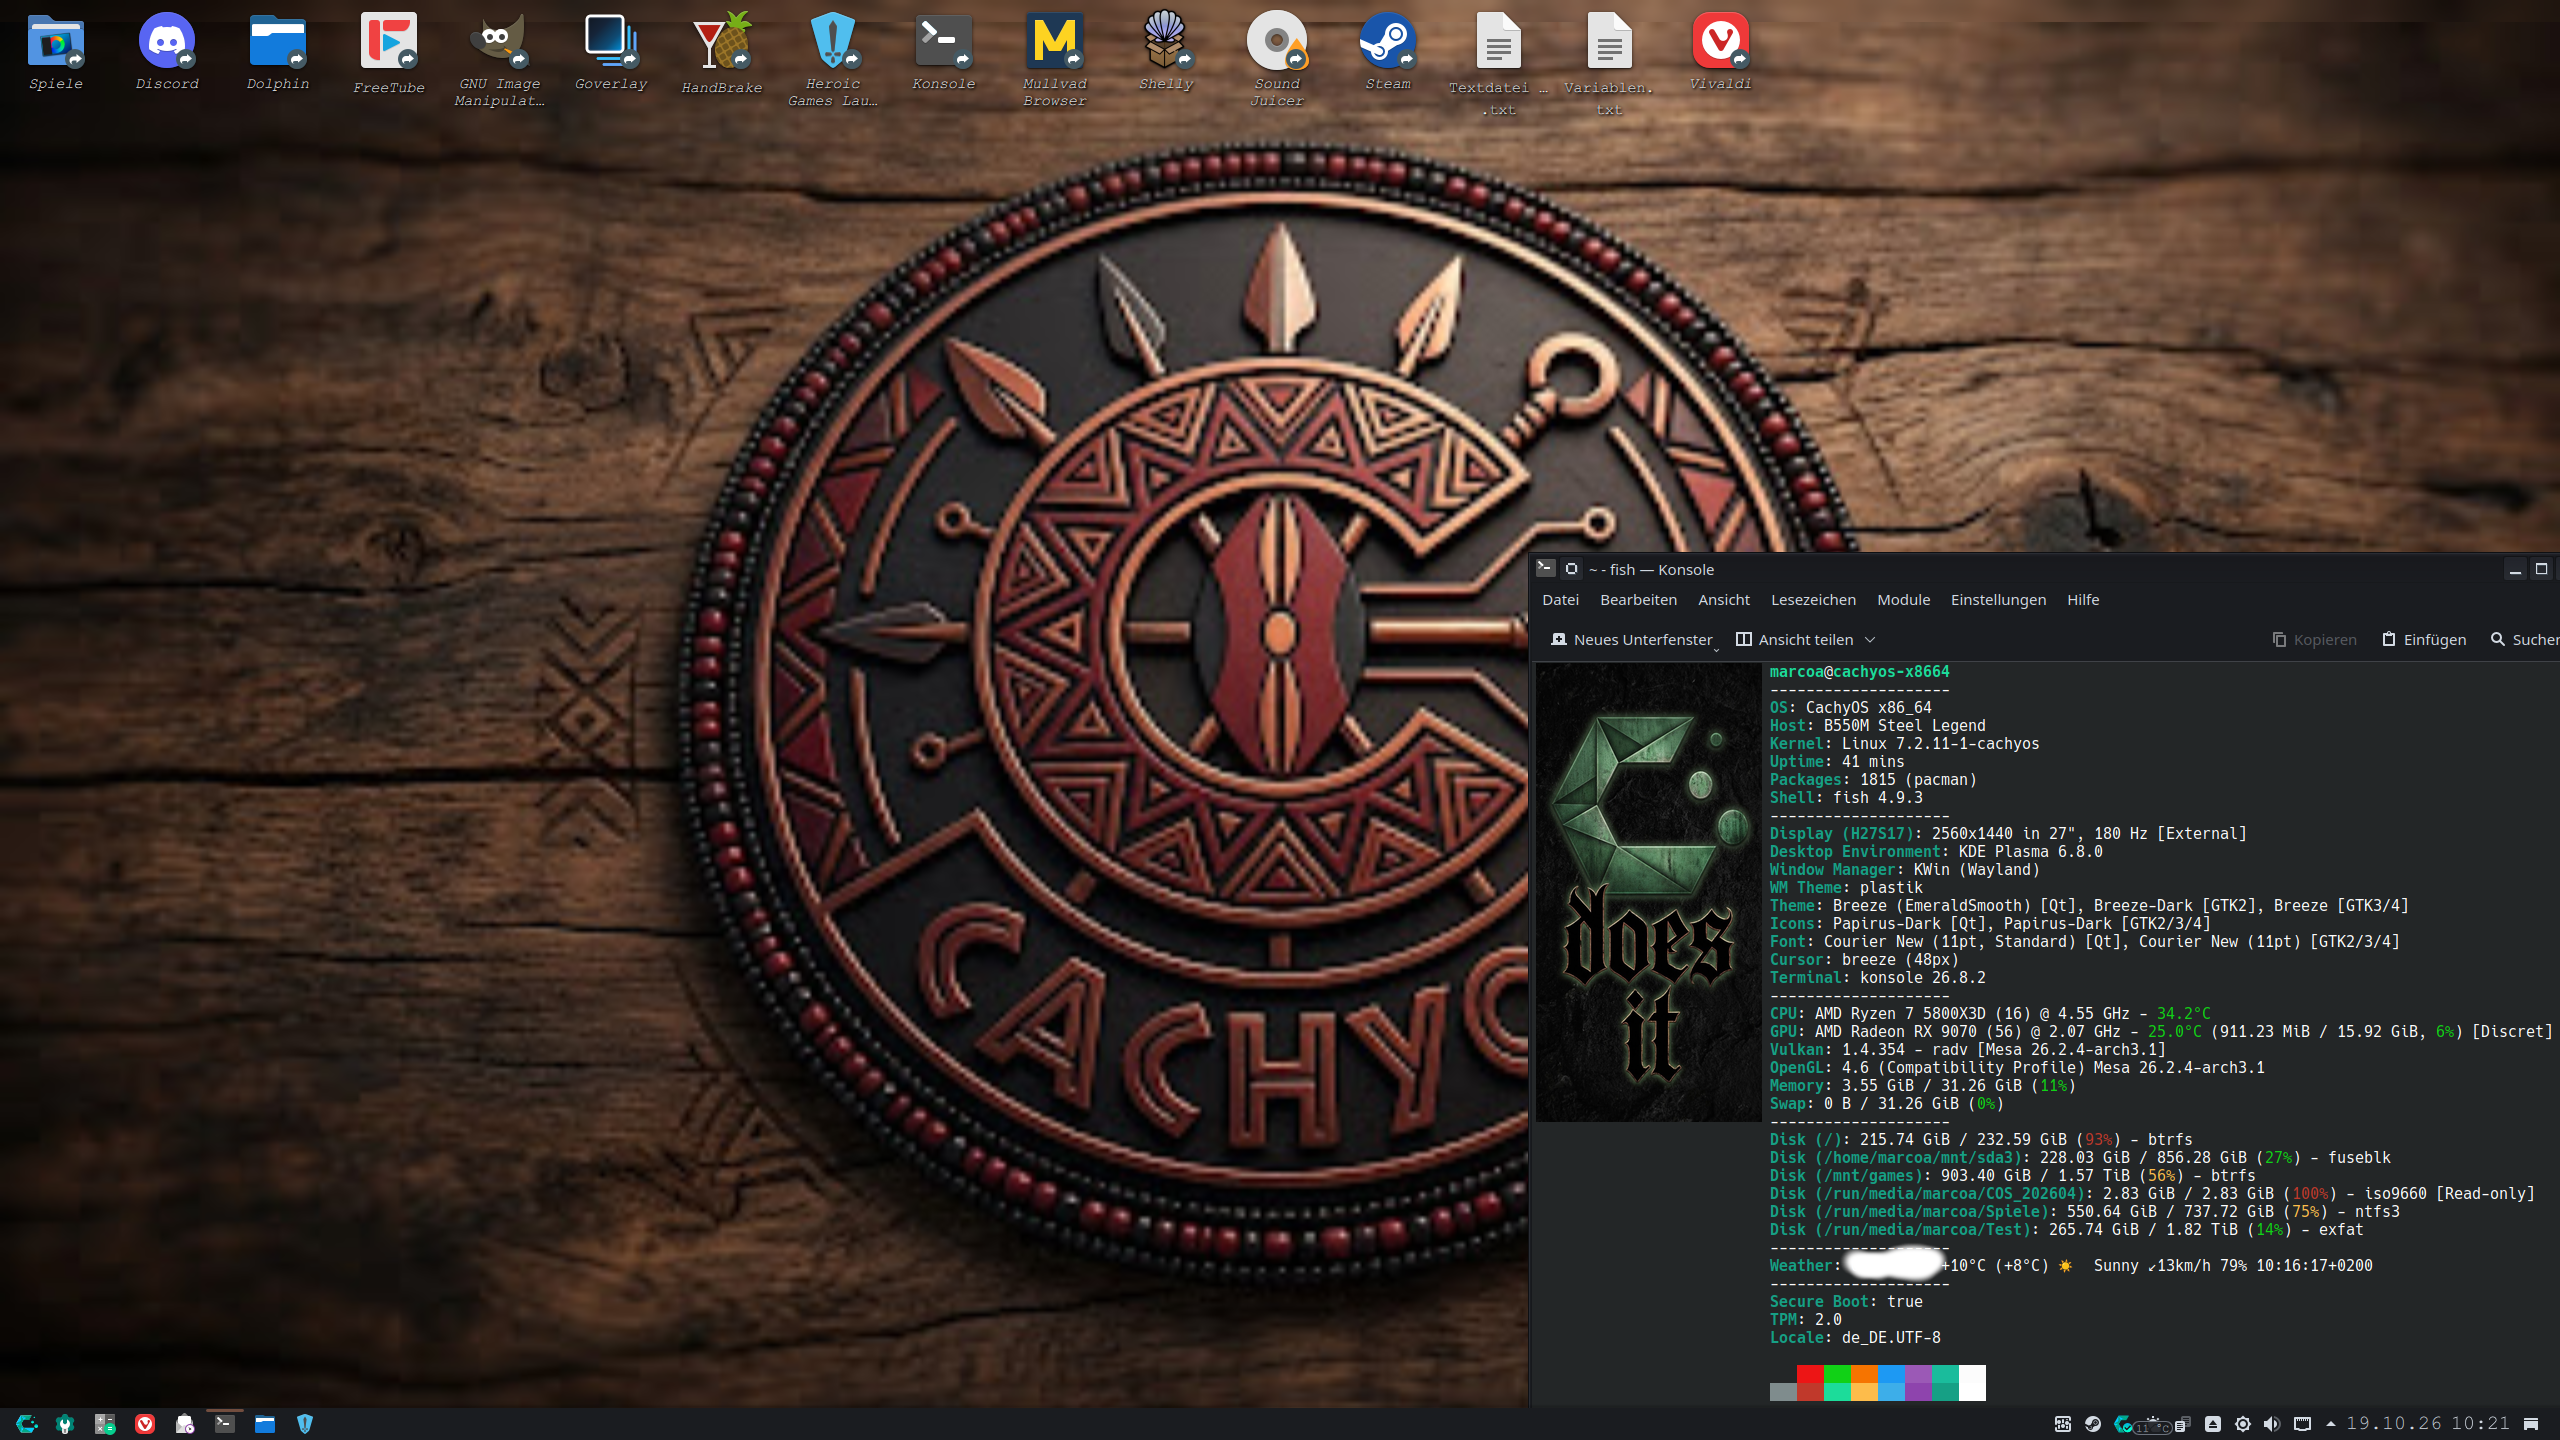Launch FreeTube from the desktop

pos(388,54)
